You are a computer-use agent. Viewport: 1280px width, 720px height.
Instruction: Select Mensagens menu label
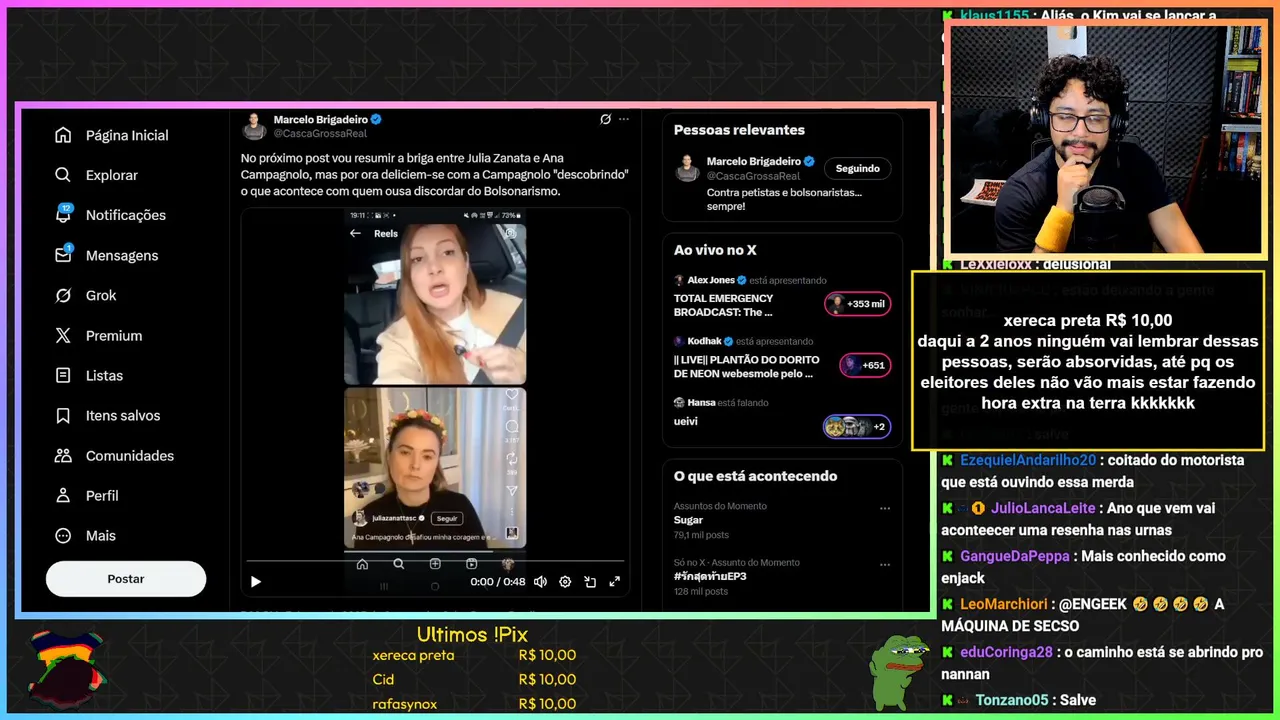pos(122,255)
